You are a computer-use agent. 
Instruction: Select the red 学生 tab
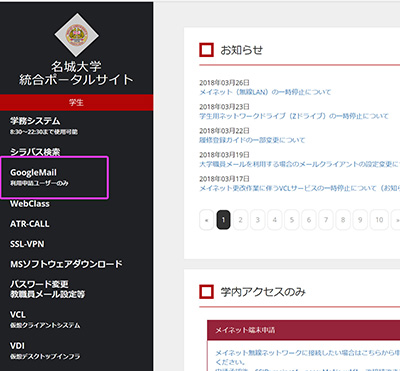[x=76, y=102]
